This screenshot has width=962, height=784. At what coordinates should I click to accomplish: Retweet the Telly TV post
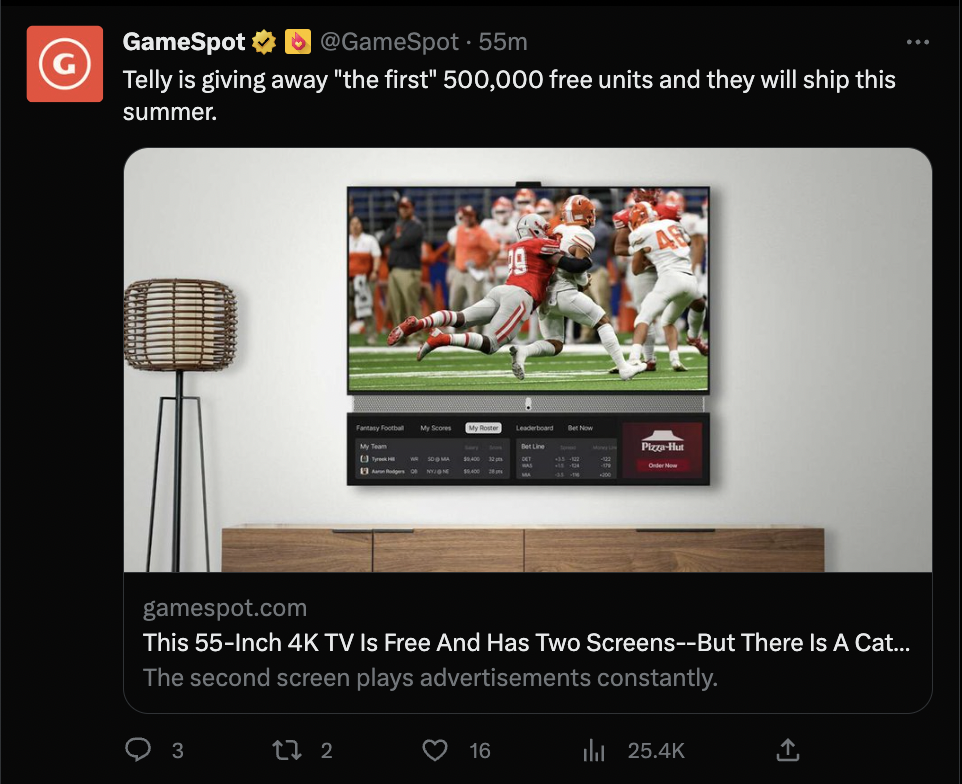pos(287,750)
